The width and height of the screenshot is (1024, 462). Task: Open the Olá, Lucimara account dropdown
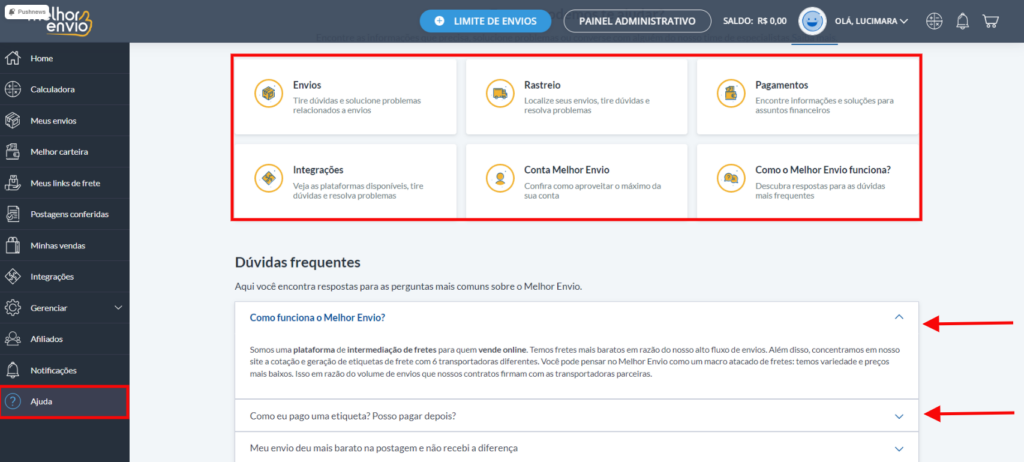[871, 21]
